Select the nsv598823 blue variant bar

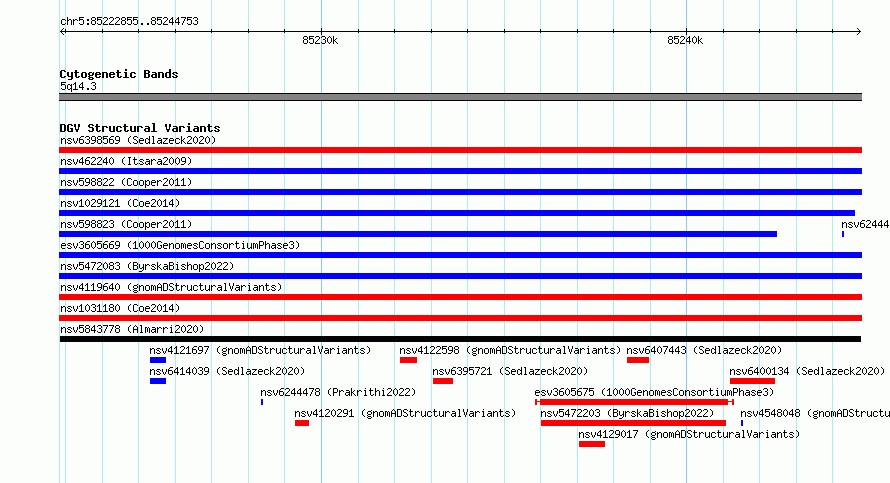(x=418, y=234)
